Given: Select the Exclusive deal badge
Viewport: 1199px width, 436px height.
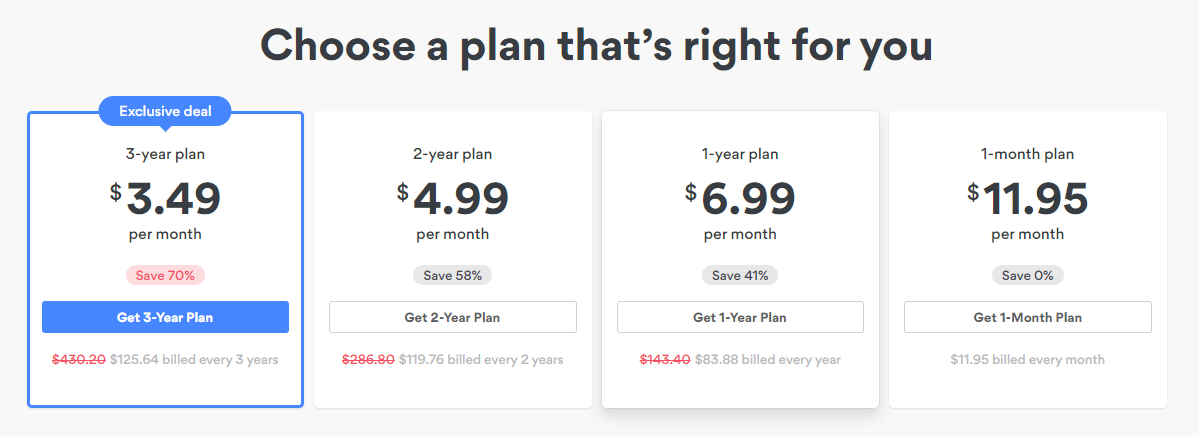Looking at the screenshot, I should click(165, 112).
